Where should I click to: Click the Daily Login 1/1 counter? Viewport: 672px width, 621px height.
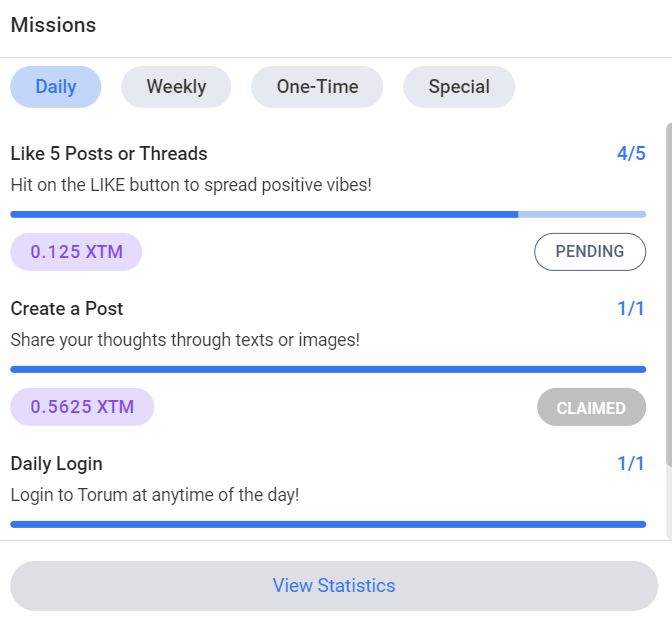tap(631, 464)
